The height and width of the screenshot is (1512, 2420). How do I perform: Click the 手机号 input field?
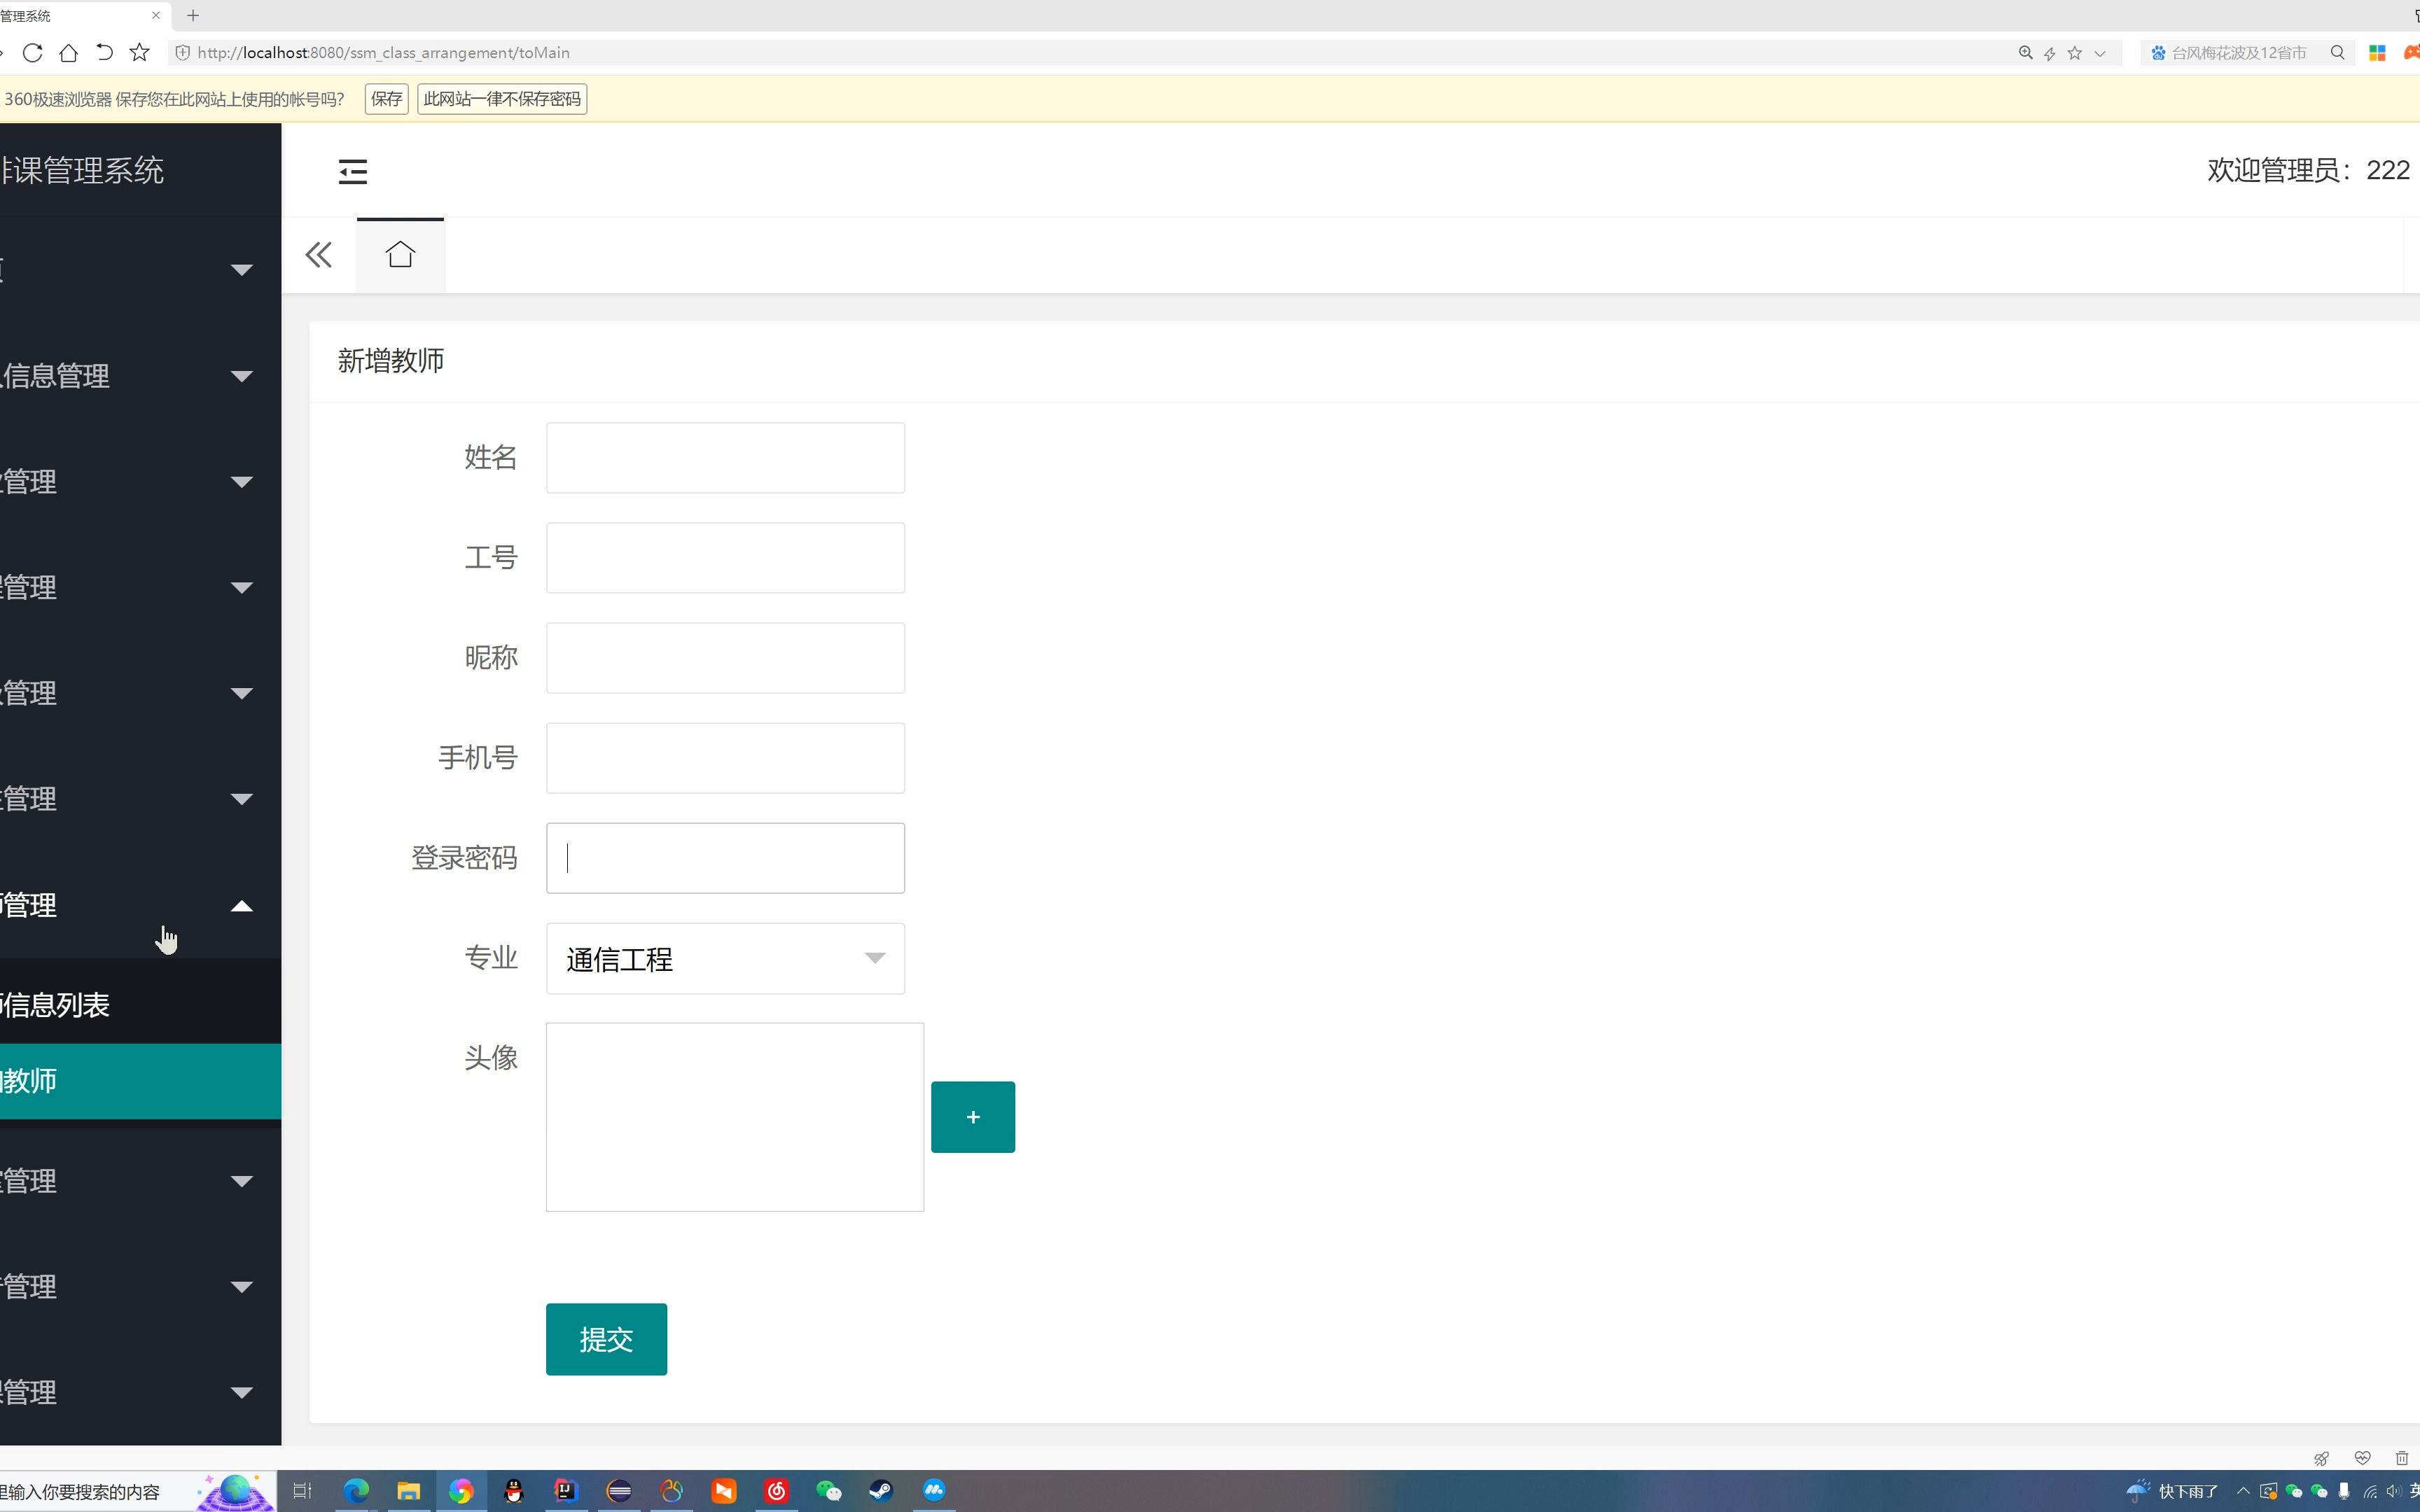[725, 758]
